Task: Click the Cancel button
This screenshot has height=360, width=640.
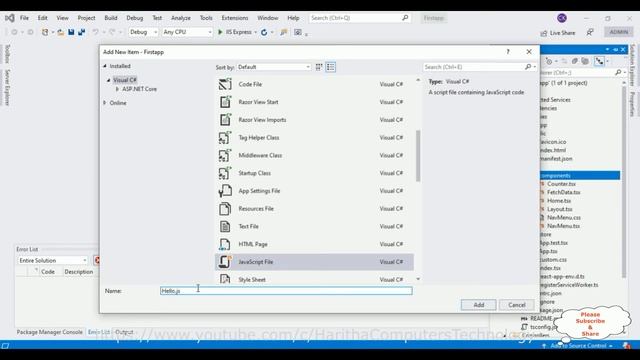Action: 517,305
